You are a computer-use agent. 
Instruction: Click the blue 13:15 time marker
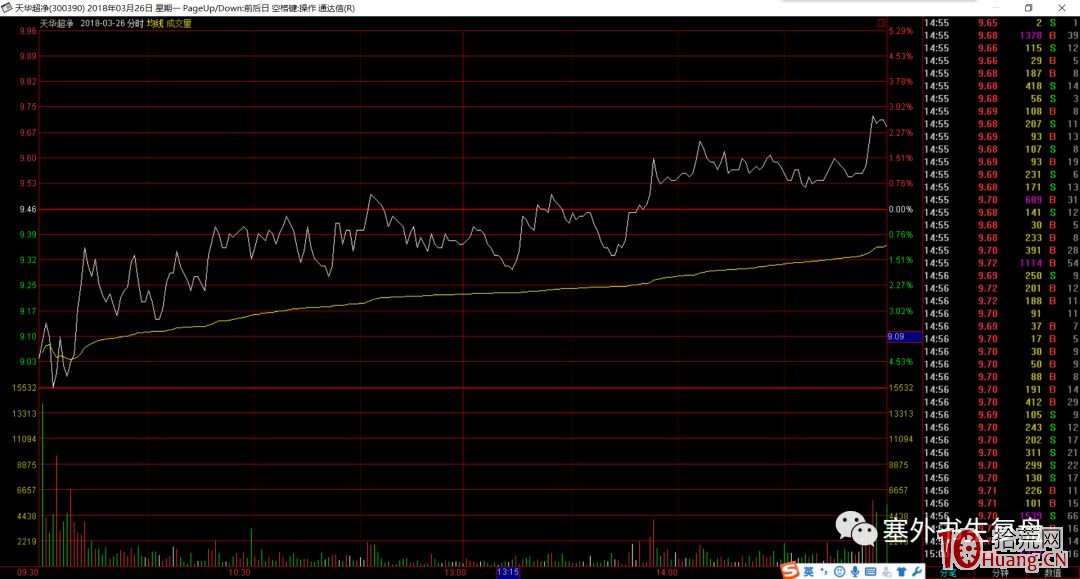tap(508, 572)
